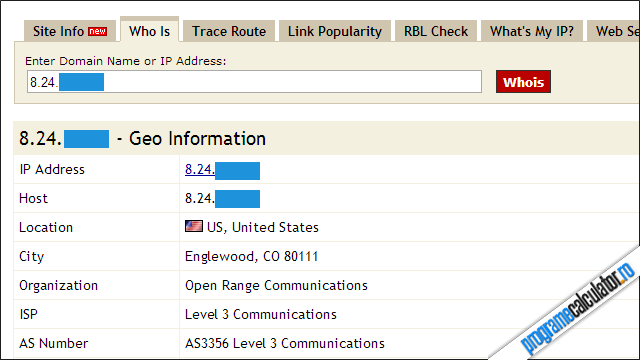
Task: Click the 'Enter Domain Name or IP Address:' label
Action: [x=126, y=61]
